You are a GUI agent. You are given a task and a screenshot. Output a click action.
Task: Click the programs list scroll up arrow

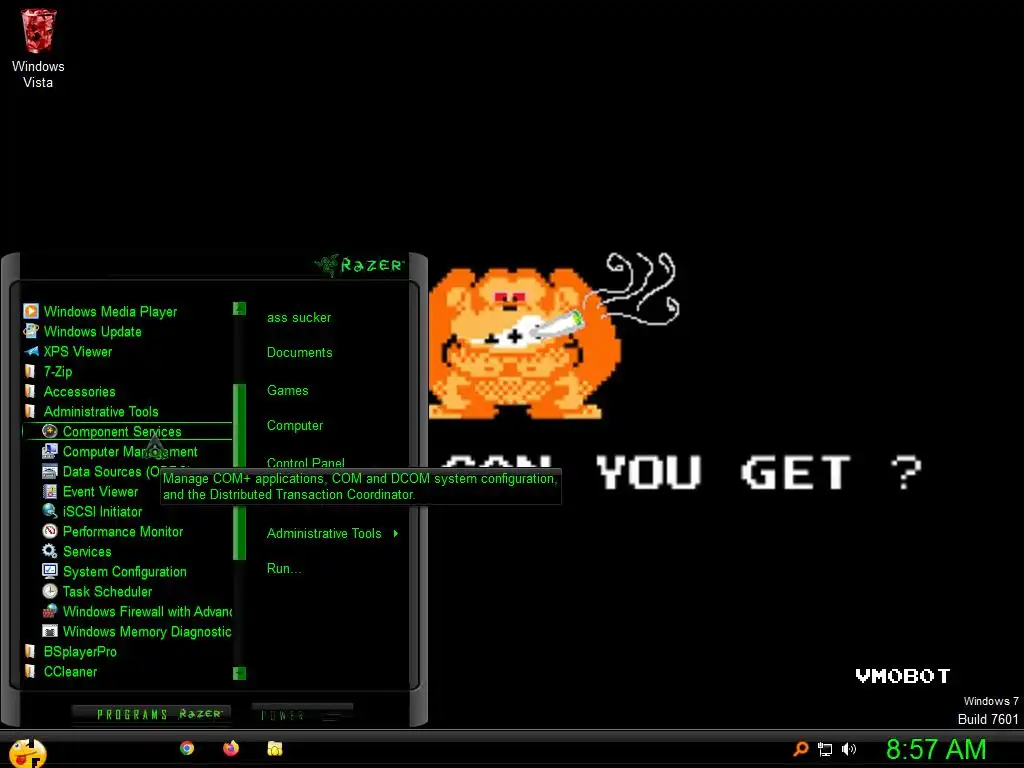click(240, 308)
